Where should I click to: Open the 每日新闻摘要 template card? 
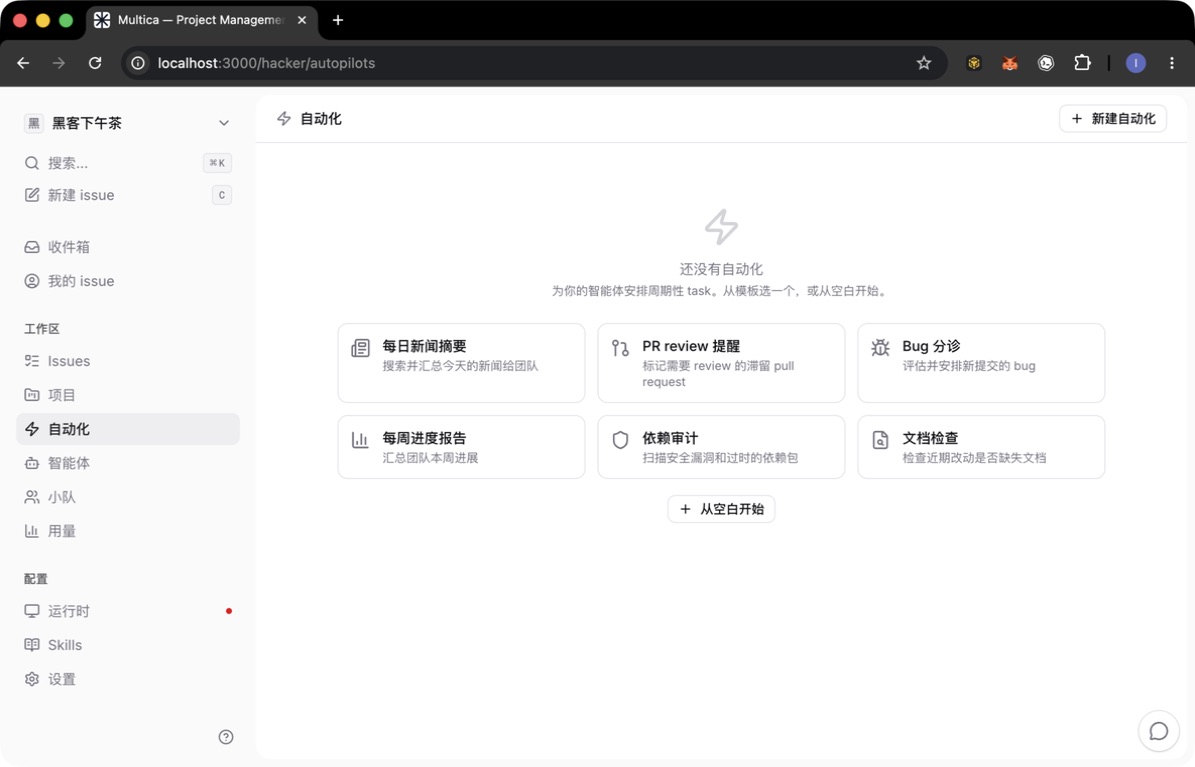point(461,363)
